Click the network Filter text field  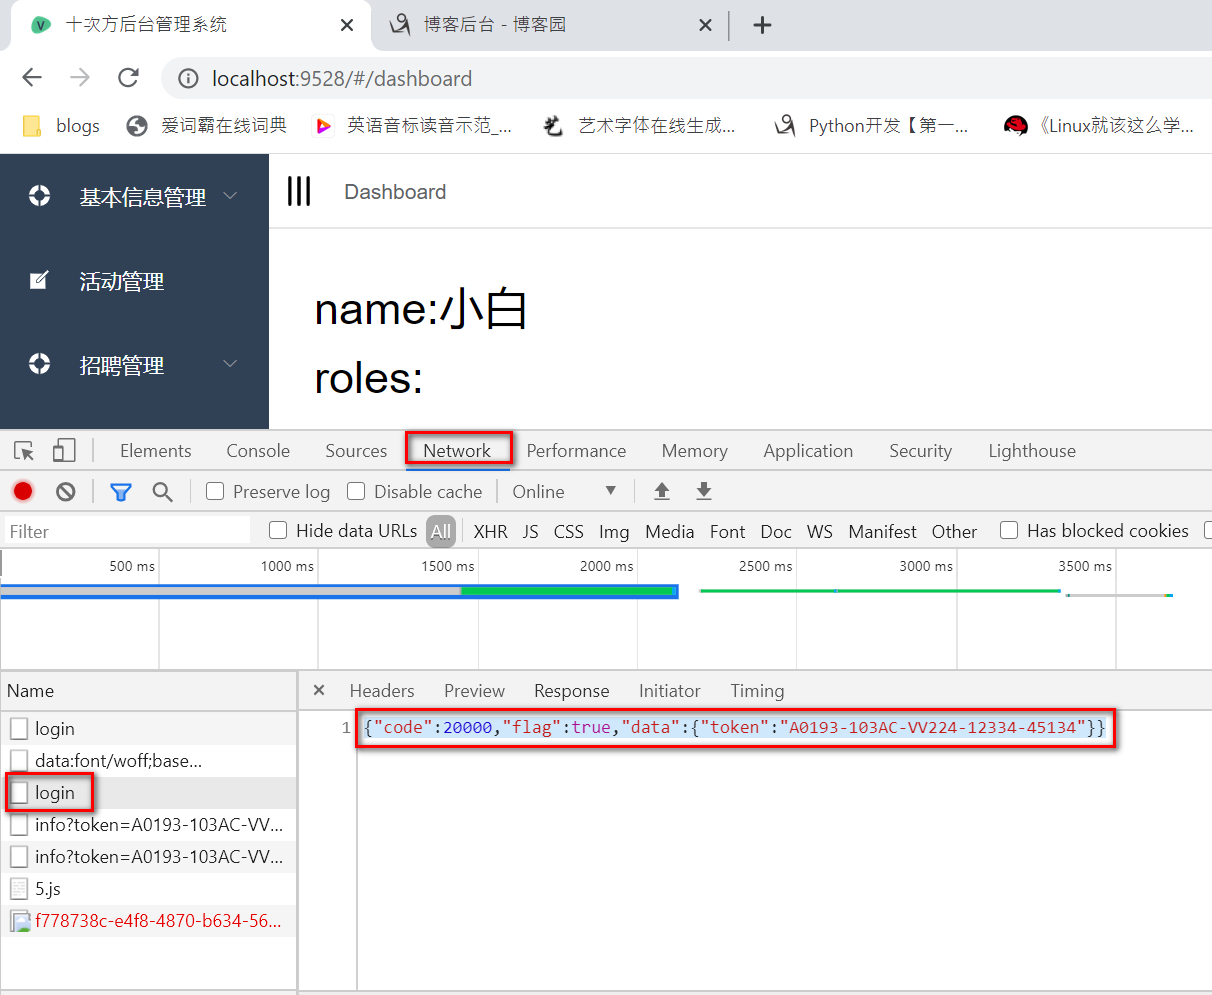pos(127,531)
